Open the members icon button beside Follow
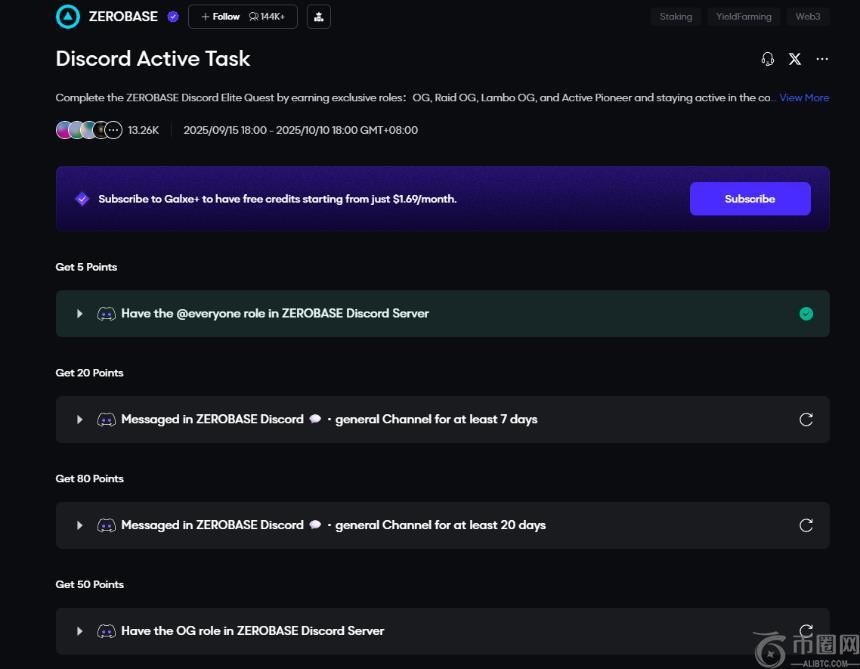 318,17
